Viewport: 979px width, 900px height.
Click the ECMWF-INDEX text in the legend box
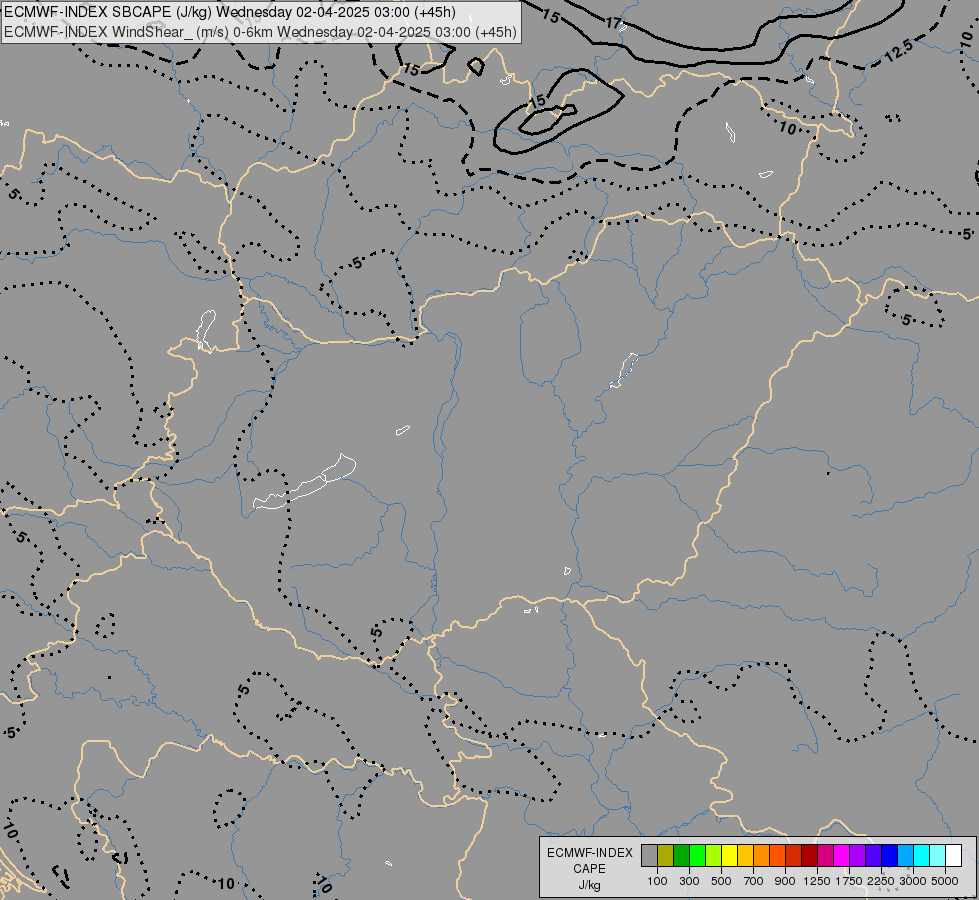[x=589, y=853]
